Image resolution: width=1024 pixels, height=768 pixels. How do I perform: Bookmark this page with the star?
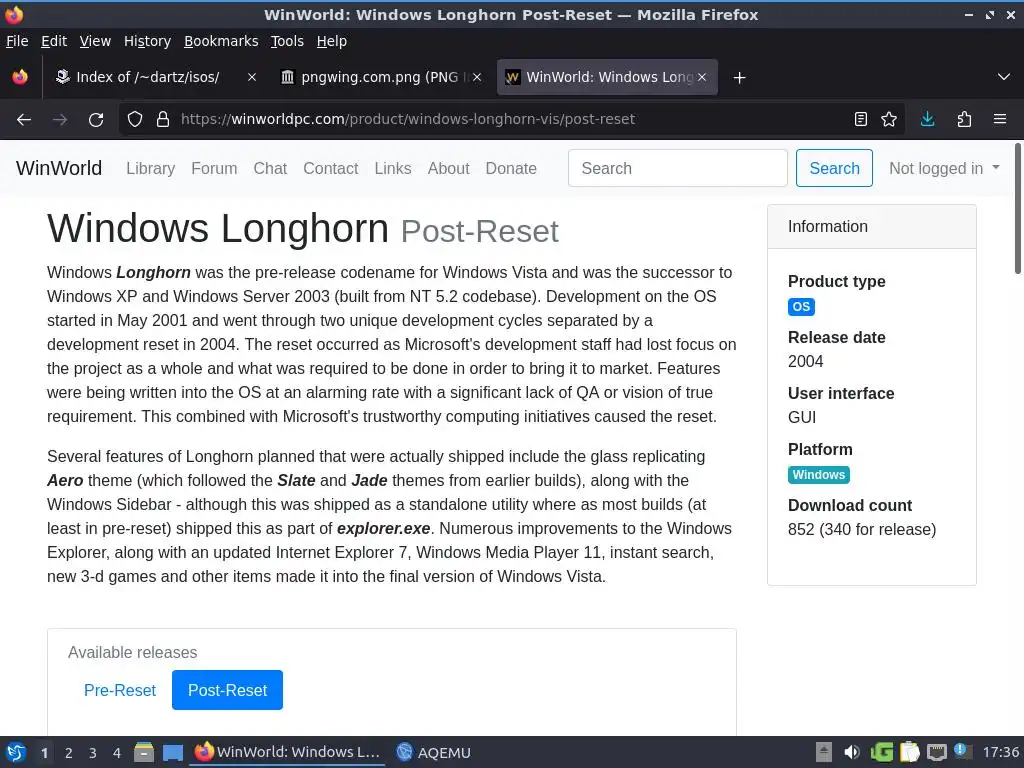(889, 119)
